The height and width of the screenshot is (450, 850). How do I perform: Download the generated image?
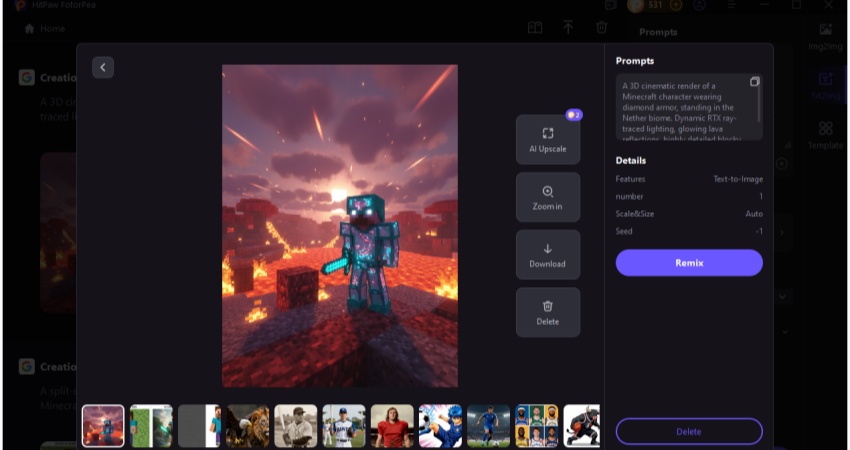point(548,255)
